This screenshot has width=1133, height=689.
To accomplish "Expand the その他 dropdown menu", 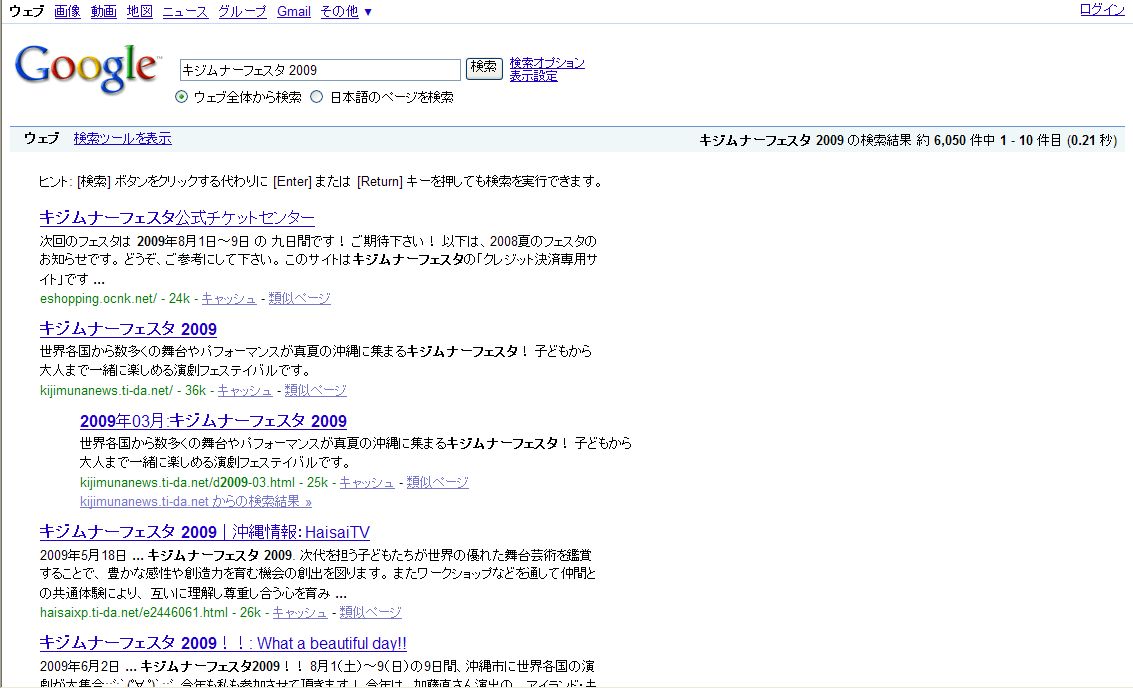I will click(x=345, y=12).
